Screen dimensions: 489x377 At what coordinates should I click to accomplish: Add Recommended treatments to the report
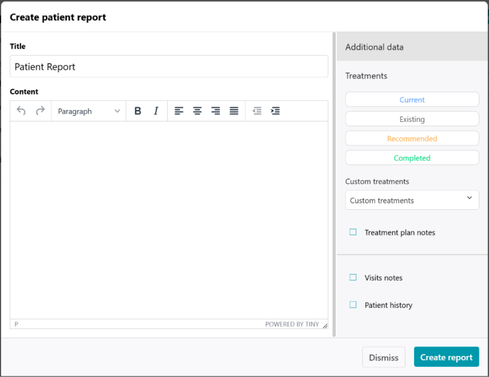pos(412,138)
